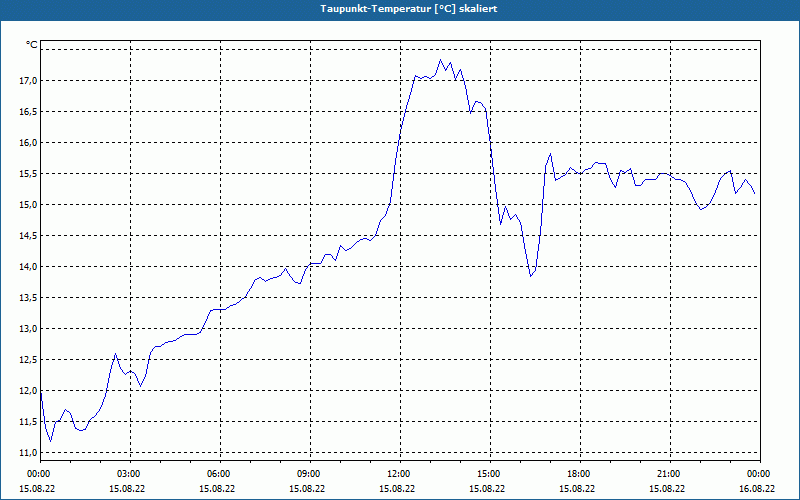Click the 03:00 time axis label
The width and height of the screenshot is (800, 500).
coord(130,473)
